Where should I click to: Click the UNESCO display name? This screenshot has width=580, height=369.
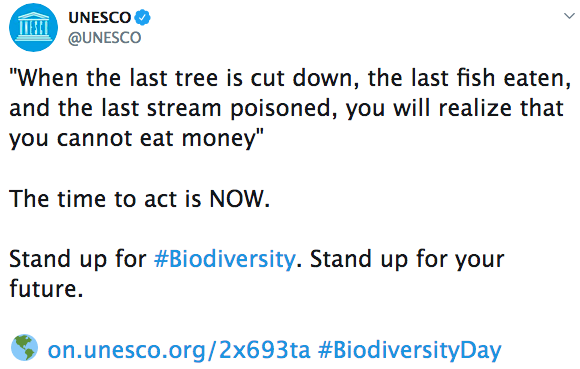click(x=100, y=17)
